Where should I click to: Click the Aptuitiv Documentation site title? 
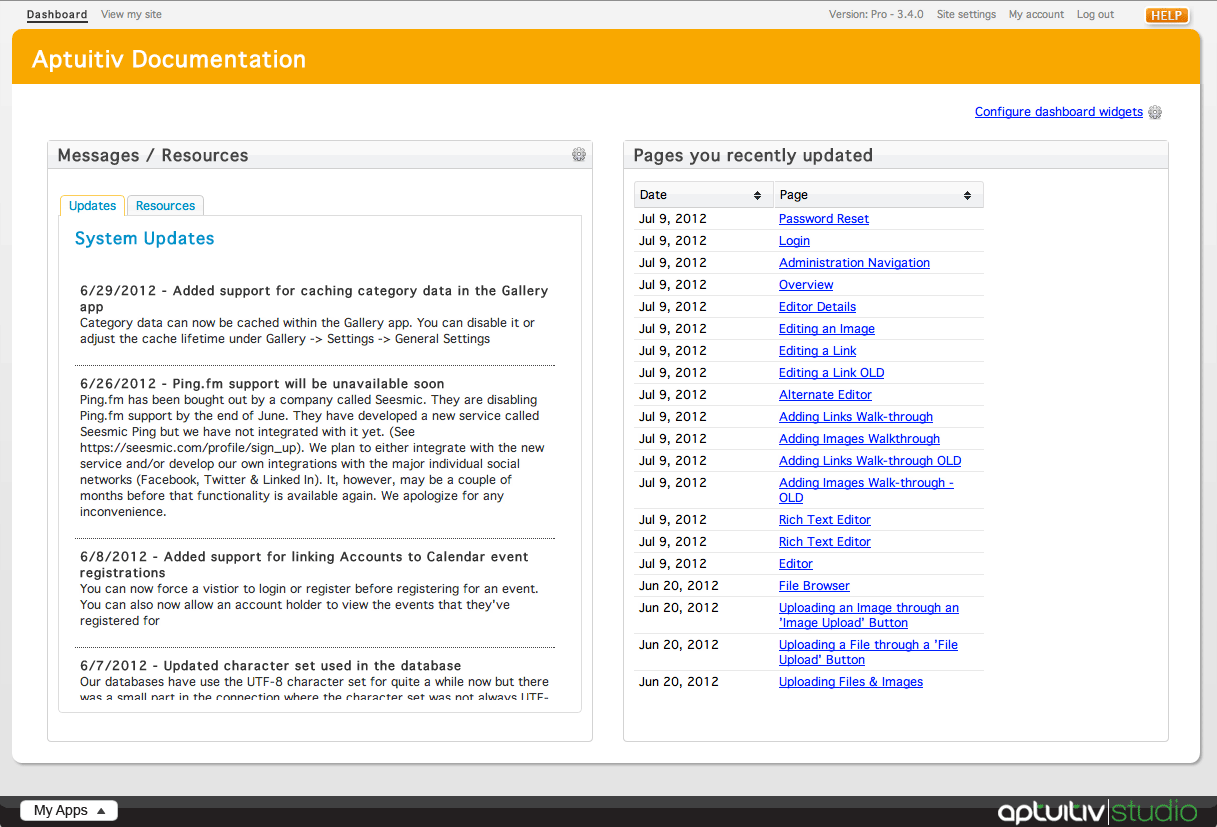[169, 59]
